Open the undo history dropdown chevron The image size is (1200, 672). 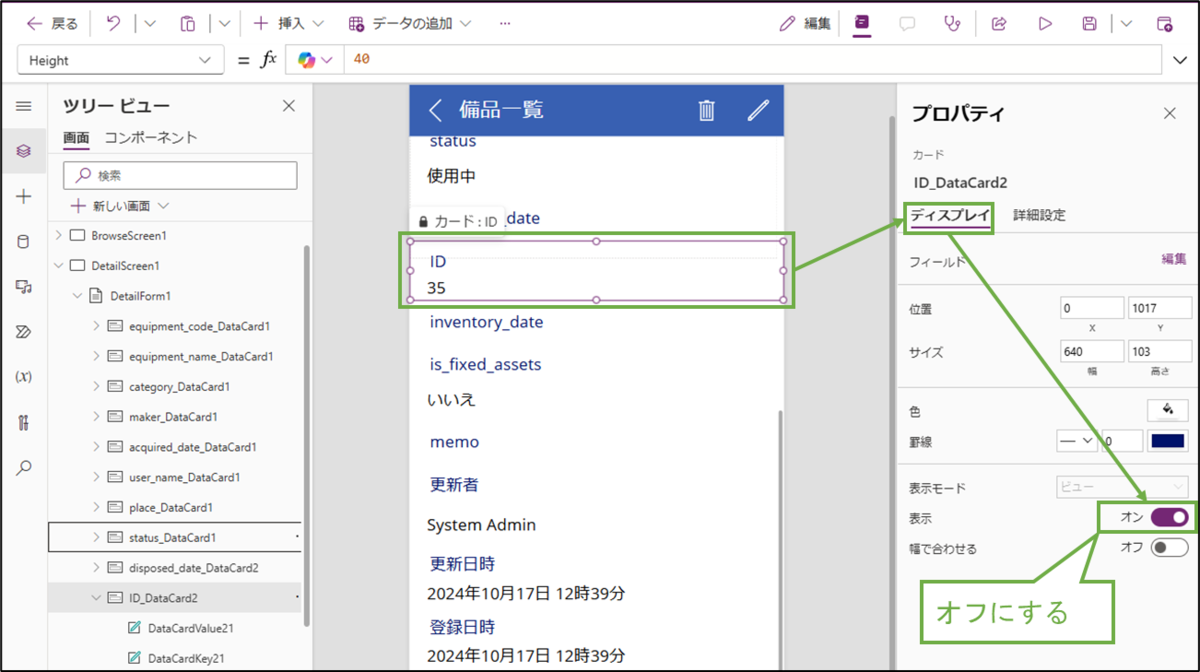pos(150,23)
